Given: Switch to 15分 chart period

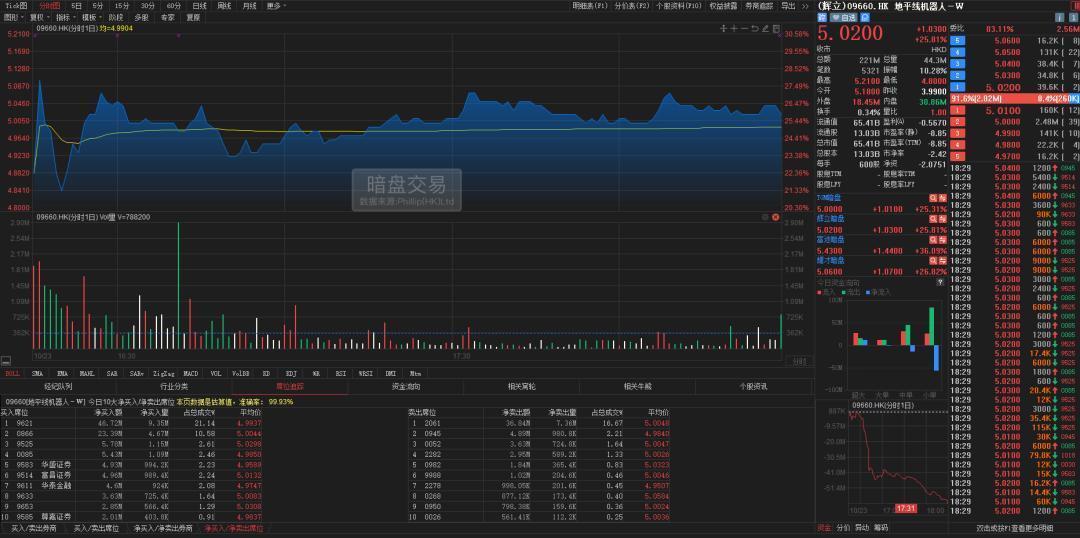Looking at the screenshot, I should (120, 6).
